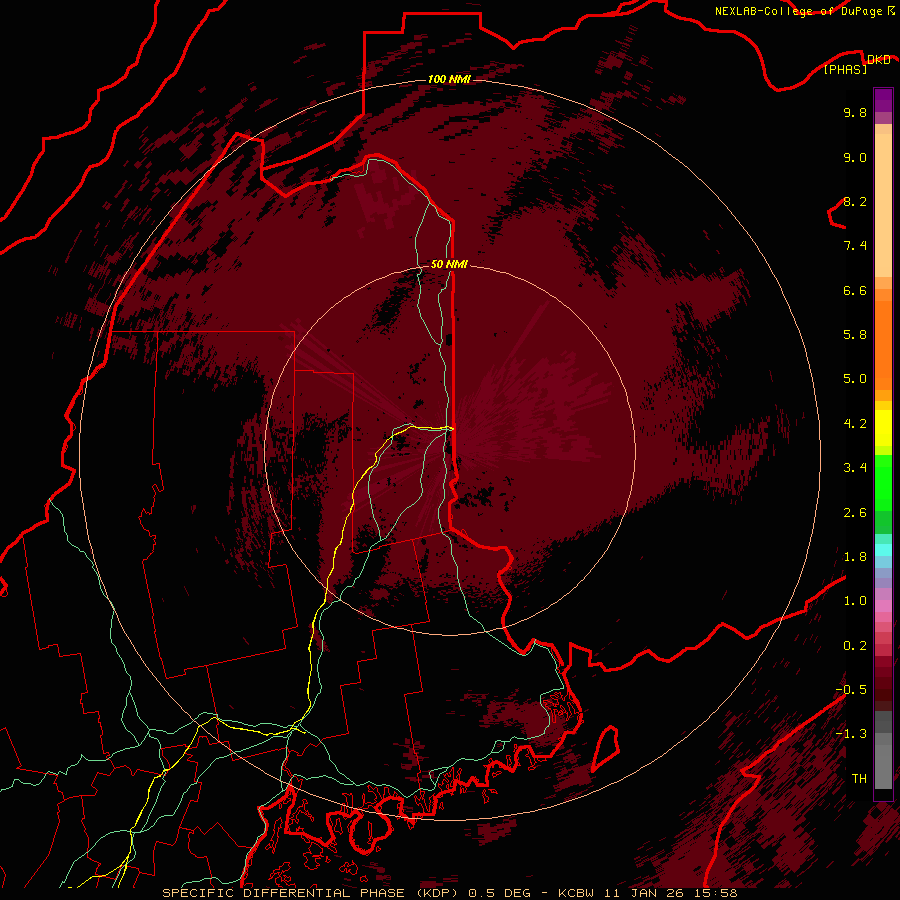Click the "100 NMI" range ring label
The height and width of the screenshot is (900, 900).
point(449,79)
